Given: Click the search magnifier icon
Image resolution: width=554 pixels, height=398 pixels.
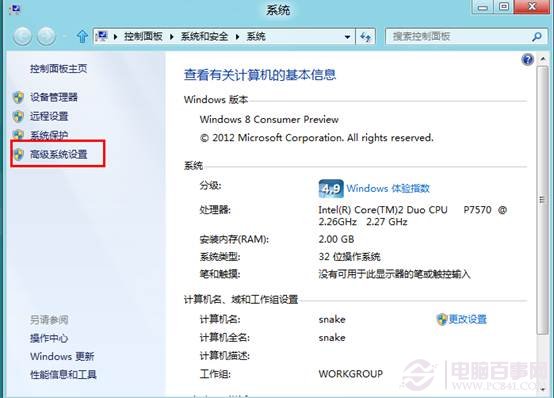Looking at the screenshot, I should [x=537, y=36].
